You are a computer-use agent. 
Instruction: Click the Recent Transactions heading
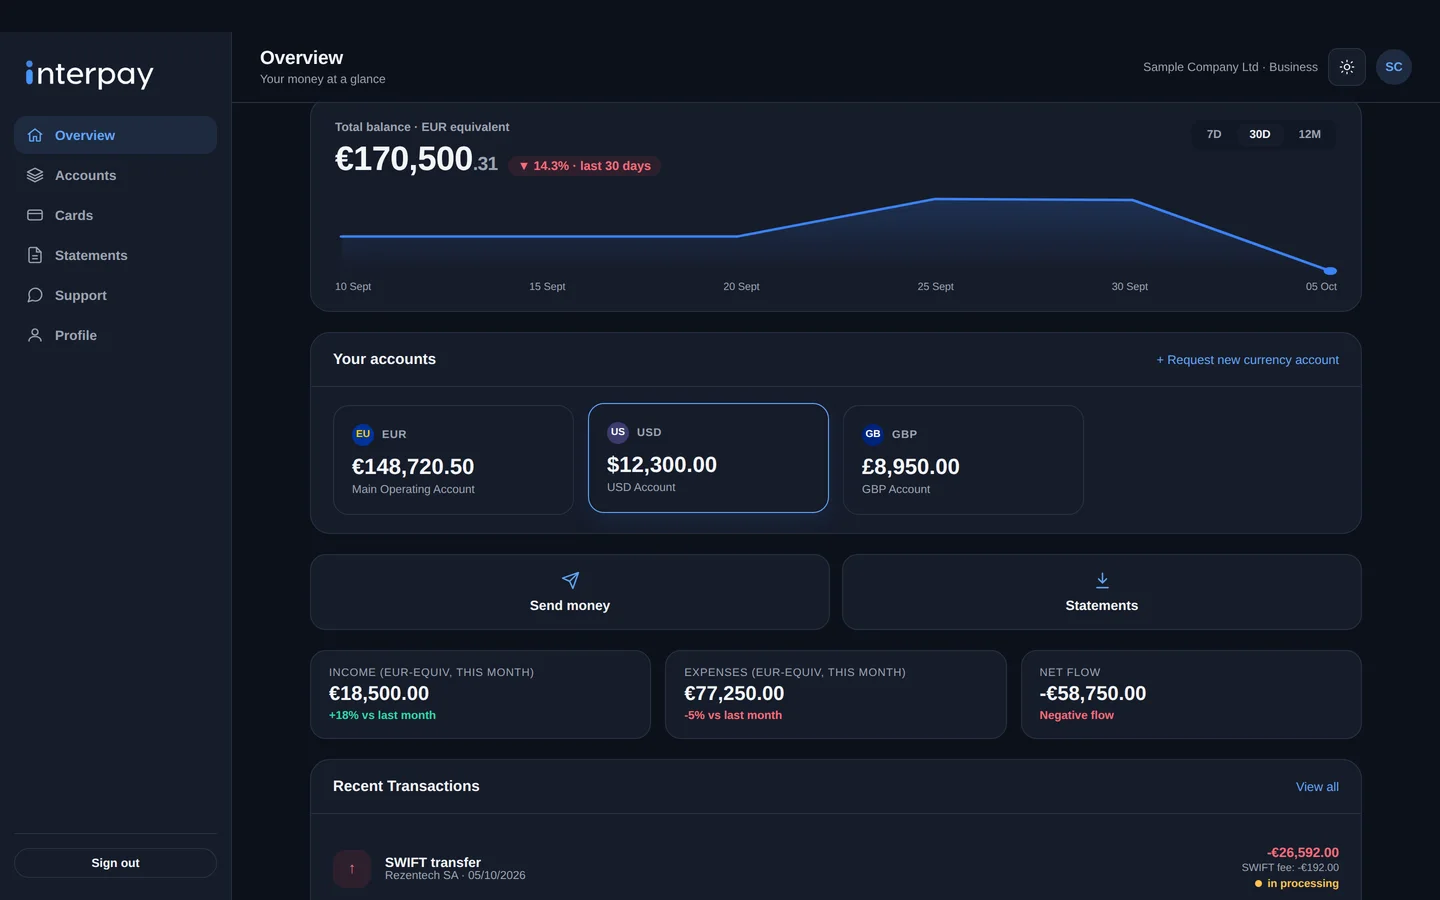406,786
